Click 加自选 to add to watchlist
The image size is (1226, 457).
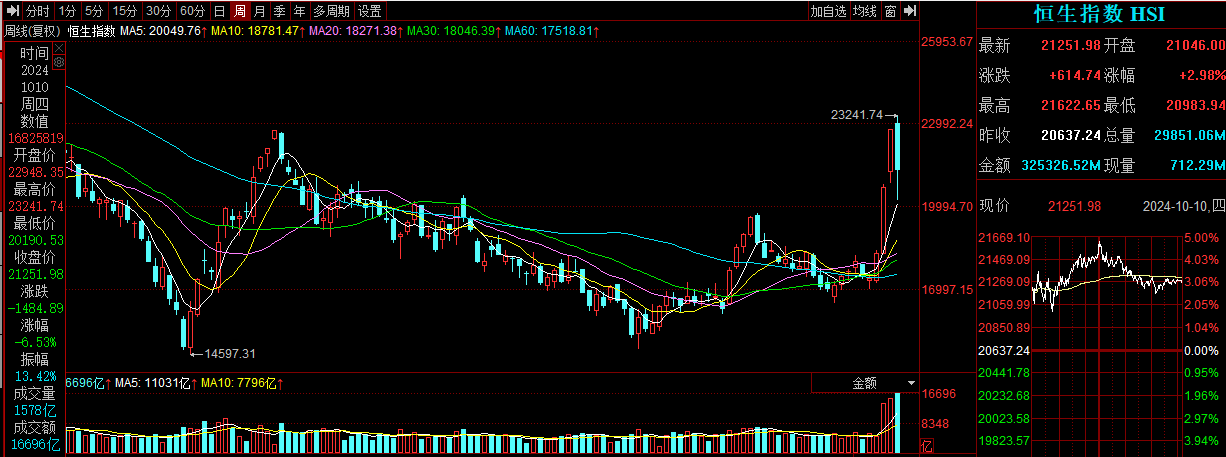point(828,11)
